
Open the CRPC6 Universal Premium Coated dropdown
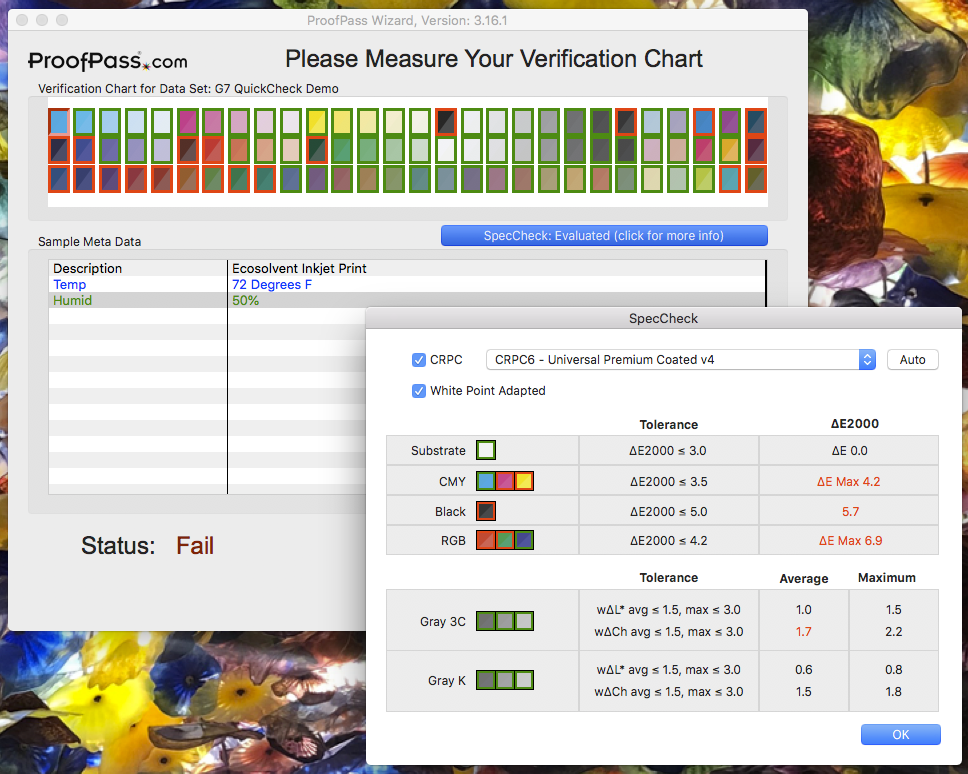(681, 360)
